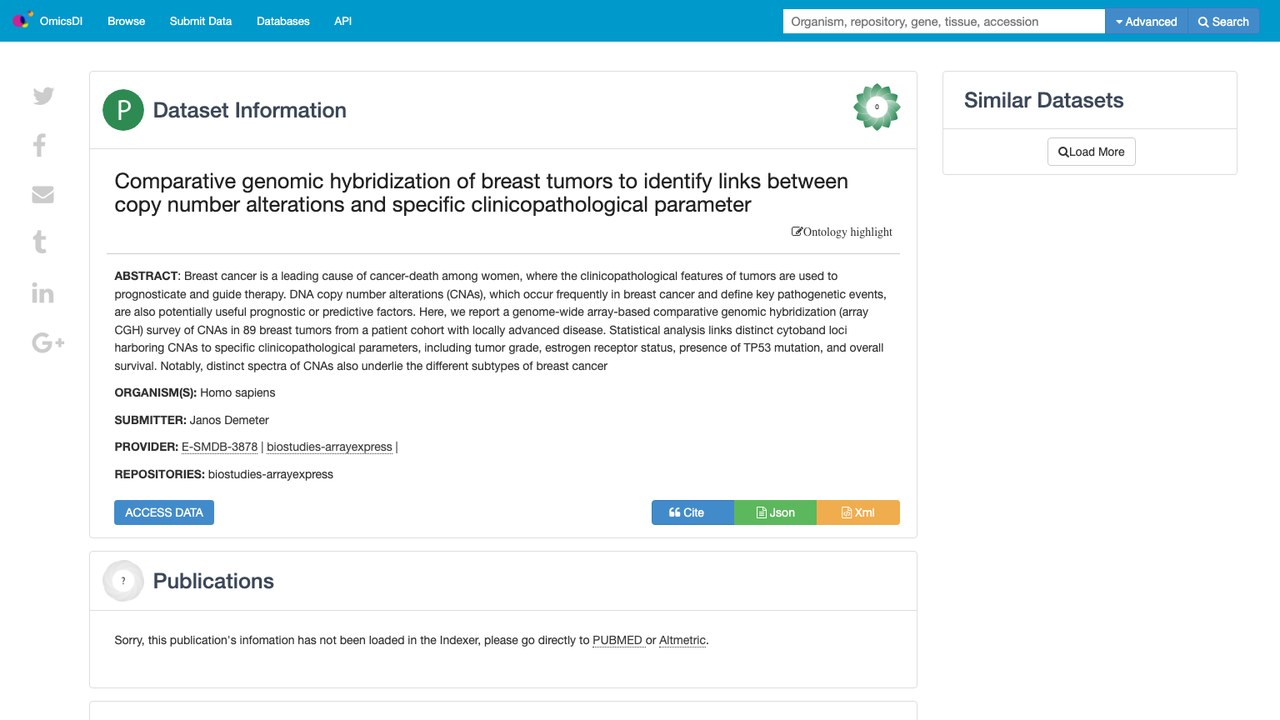Focus the organism search input field

pos(944,21)
